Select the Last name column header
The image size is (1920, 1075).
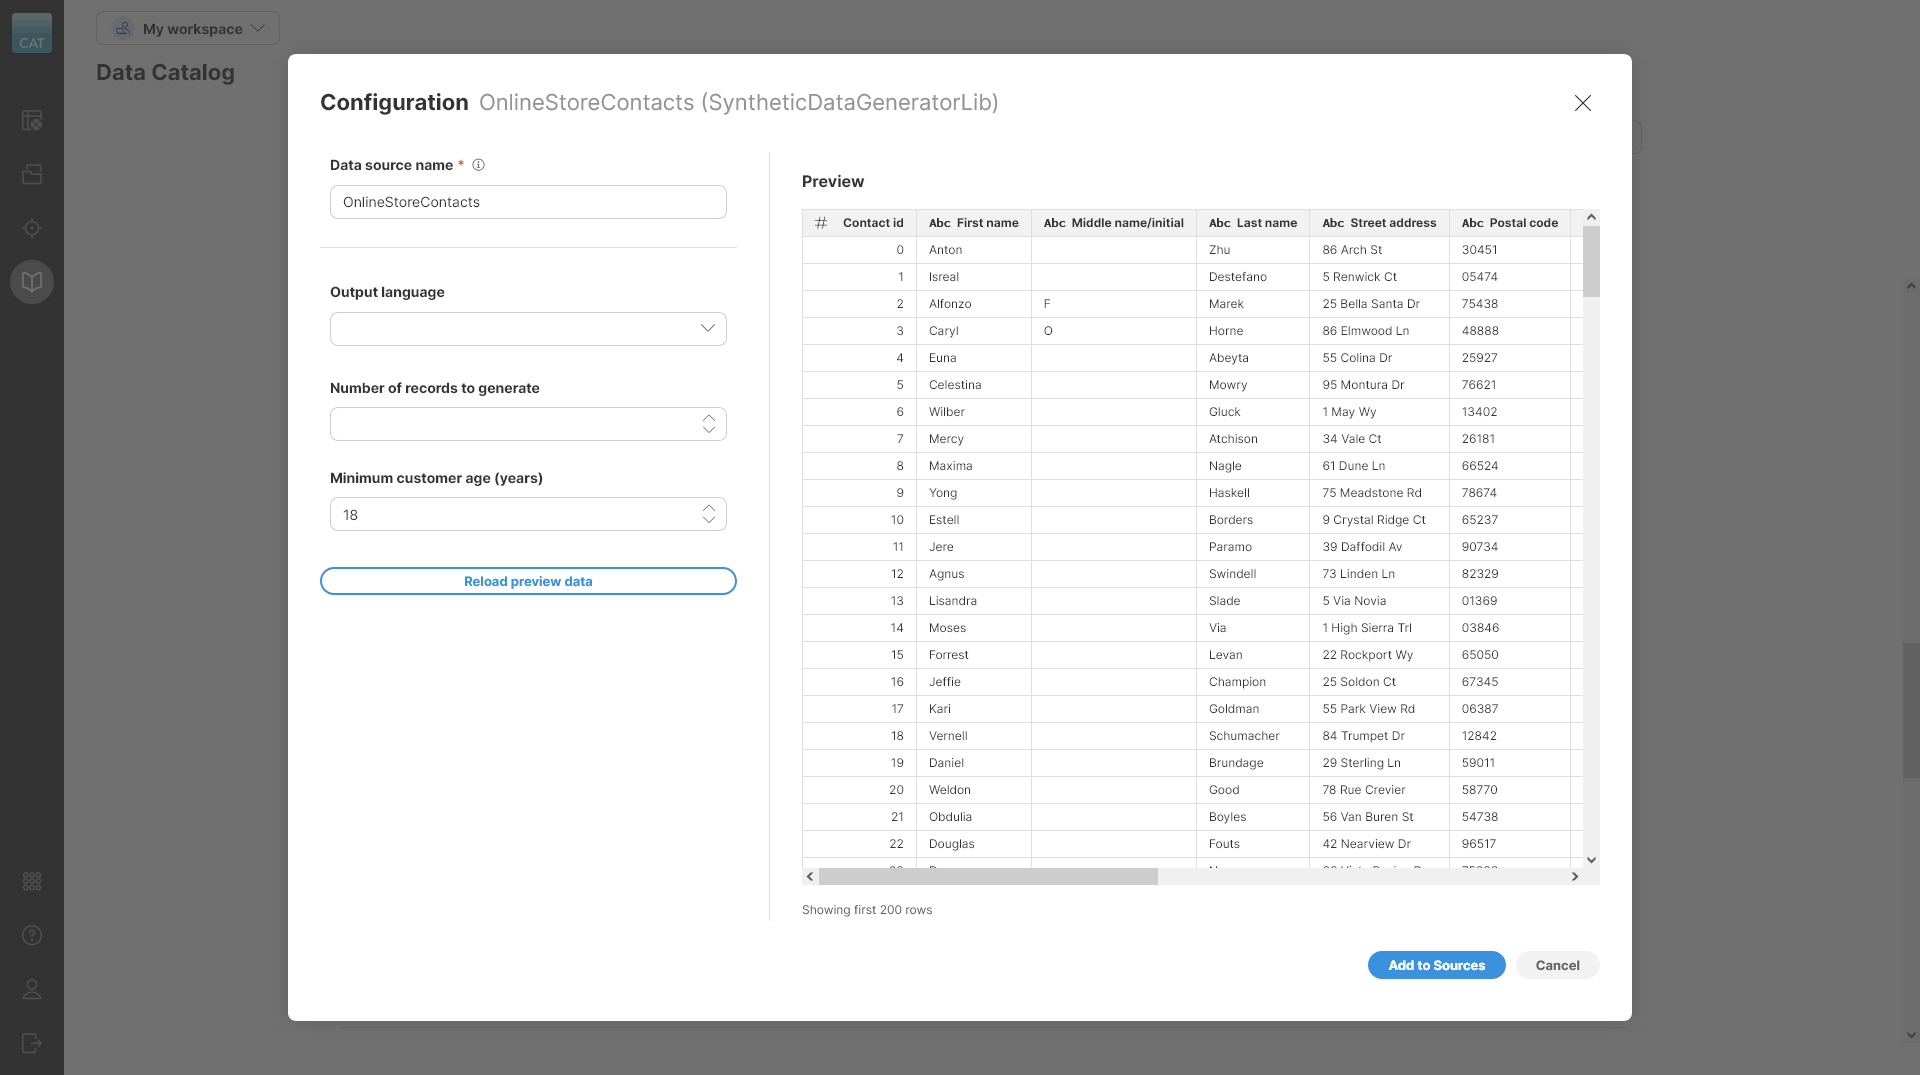[x=1252, y=223]
